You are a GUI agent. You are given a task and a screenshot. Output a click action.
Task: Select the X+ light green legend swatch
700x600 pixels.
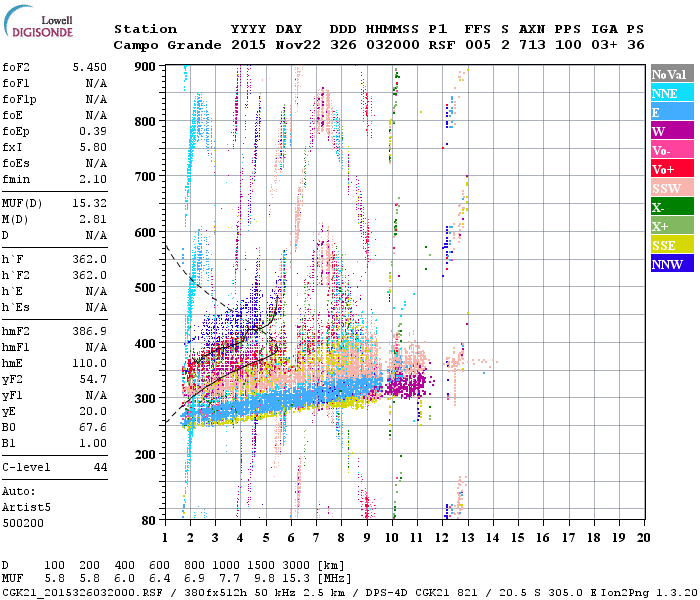coord(672,226)
